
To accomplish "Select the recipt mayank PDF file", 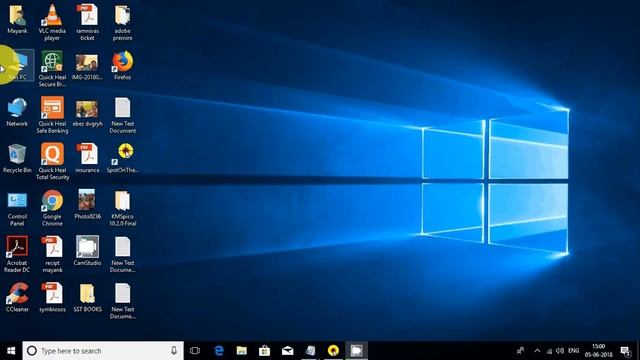I will tap(52, 255).
